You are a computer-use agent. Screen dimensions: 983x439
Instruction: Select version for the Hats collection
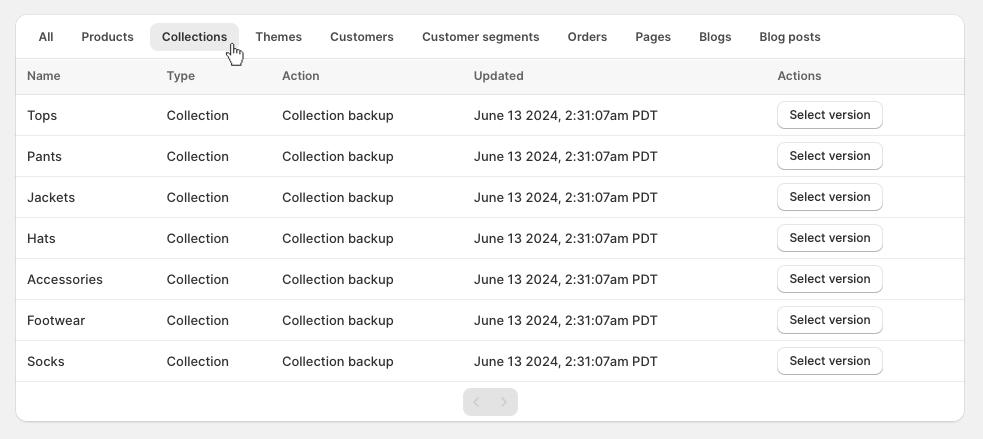(829, 238)
